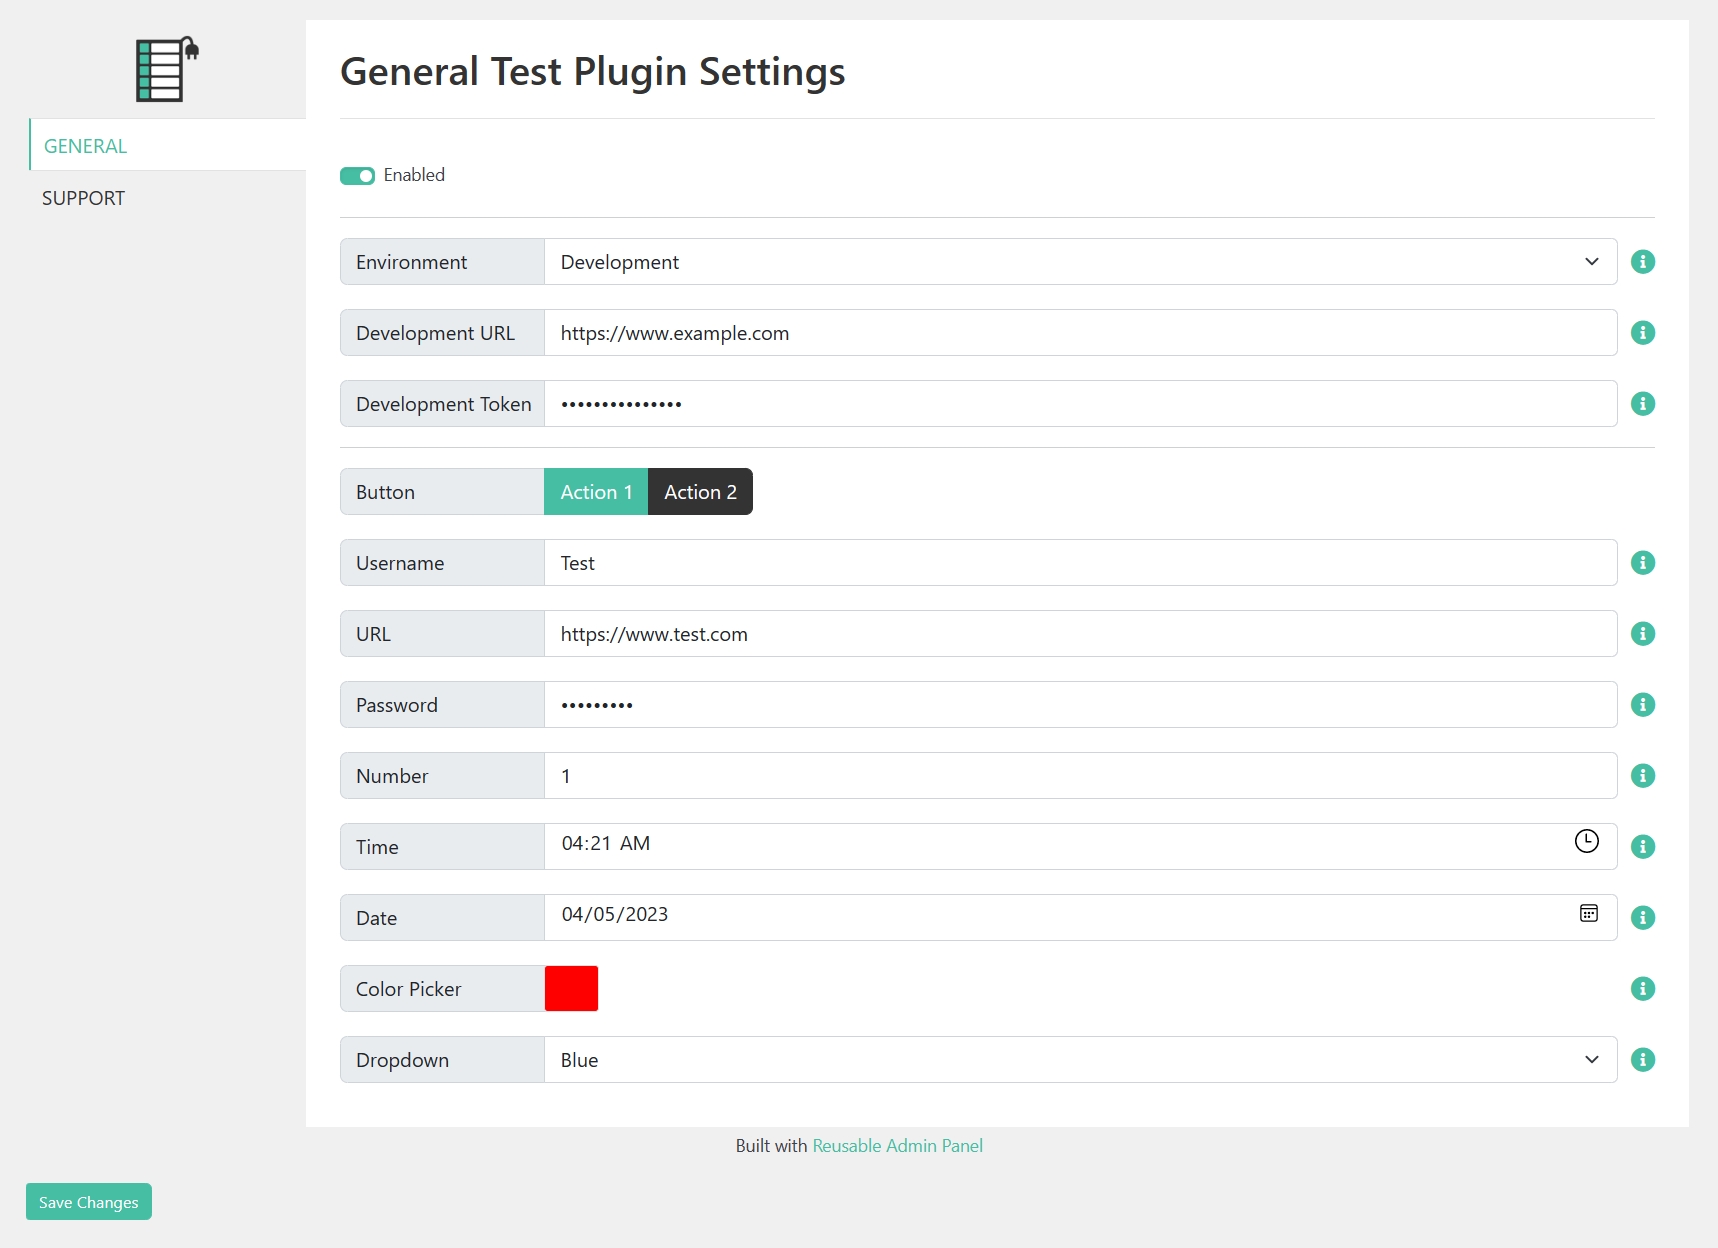Switch to the General sidebar tab
The image size is (1718, 1248).
click(x=86, y=146)
